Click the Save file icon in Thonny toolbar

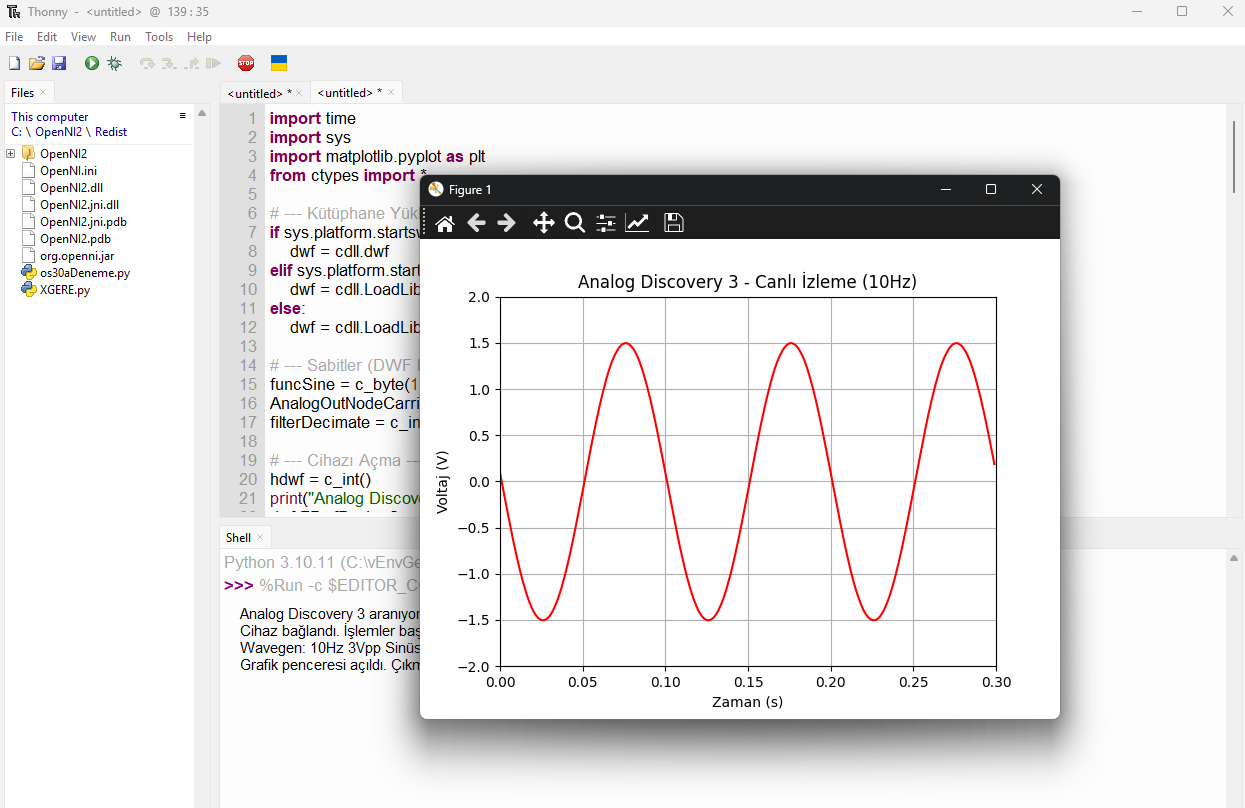click(x=59, y=63)
